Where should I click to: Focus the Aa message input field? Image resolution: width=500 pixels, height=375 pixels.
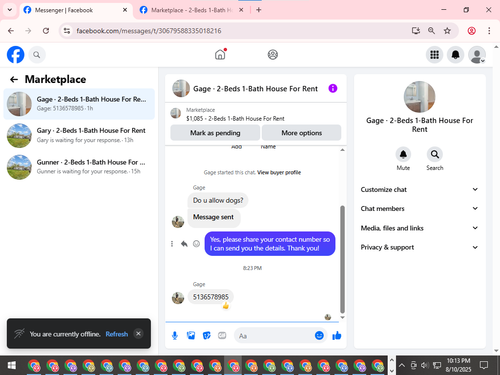(x=275, y=336)
